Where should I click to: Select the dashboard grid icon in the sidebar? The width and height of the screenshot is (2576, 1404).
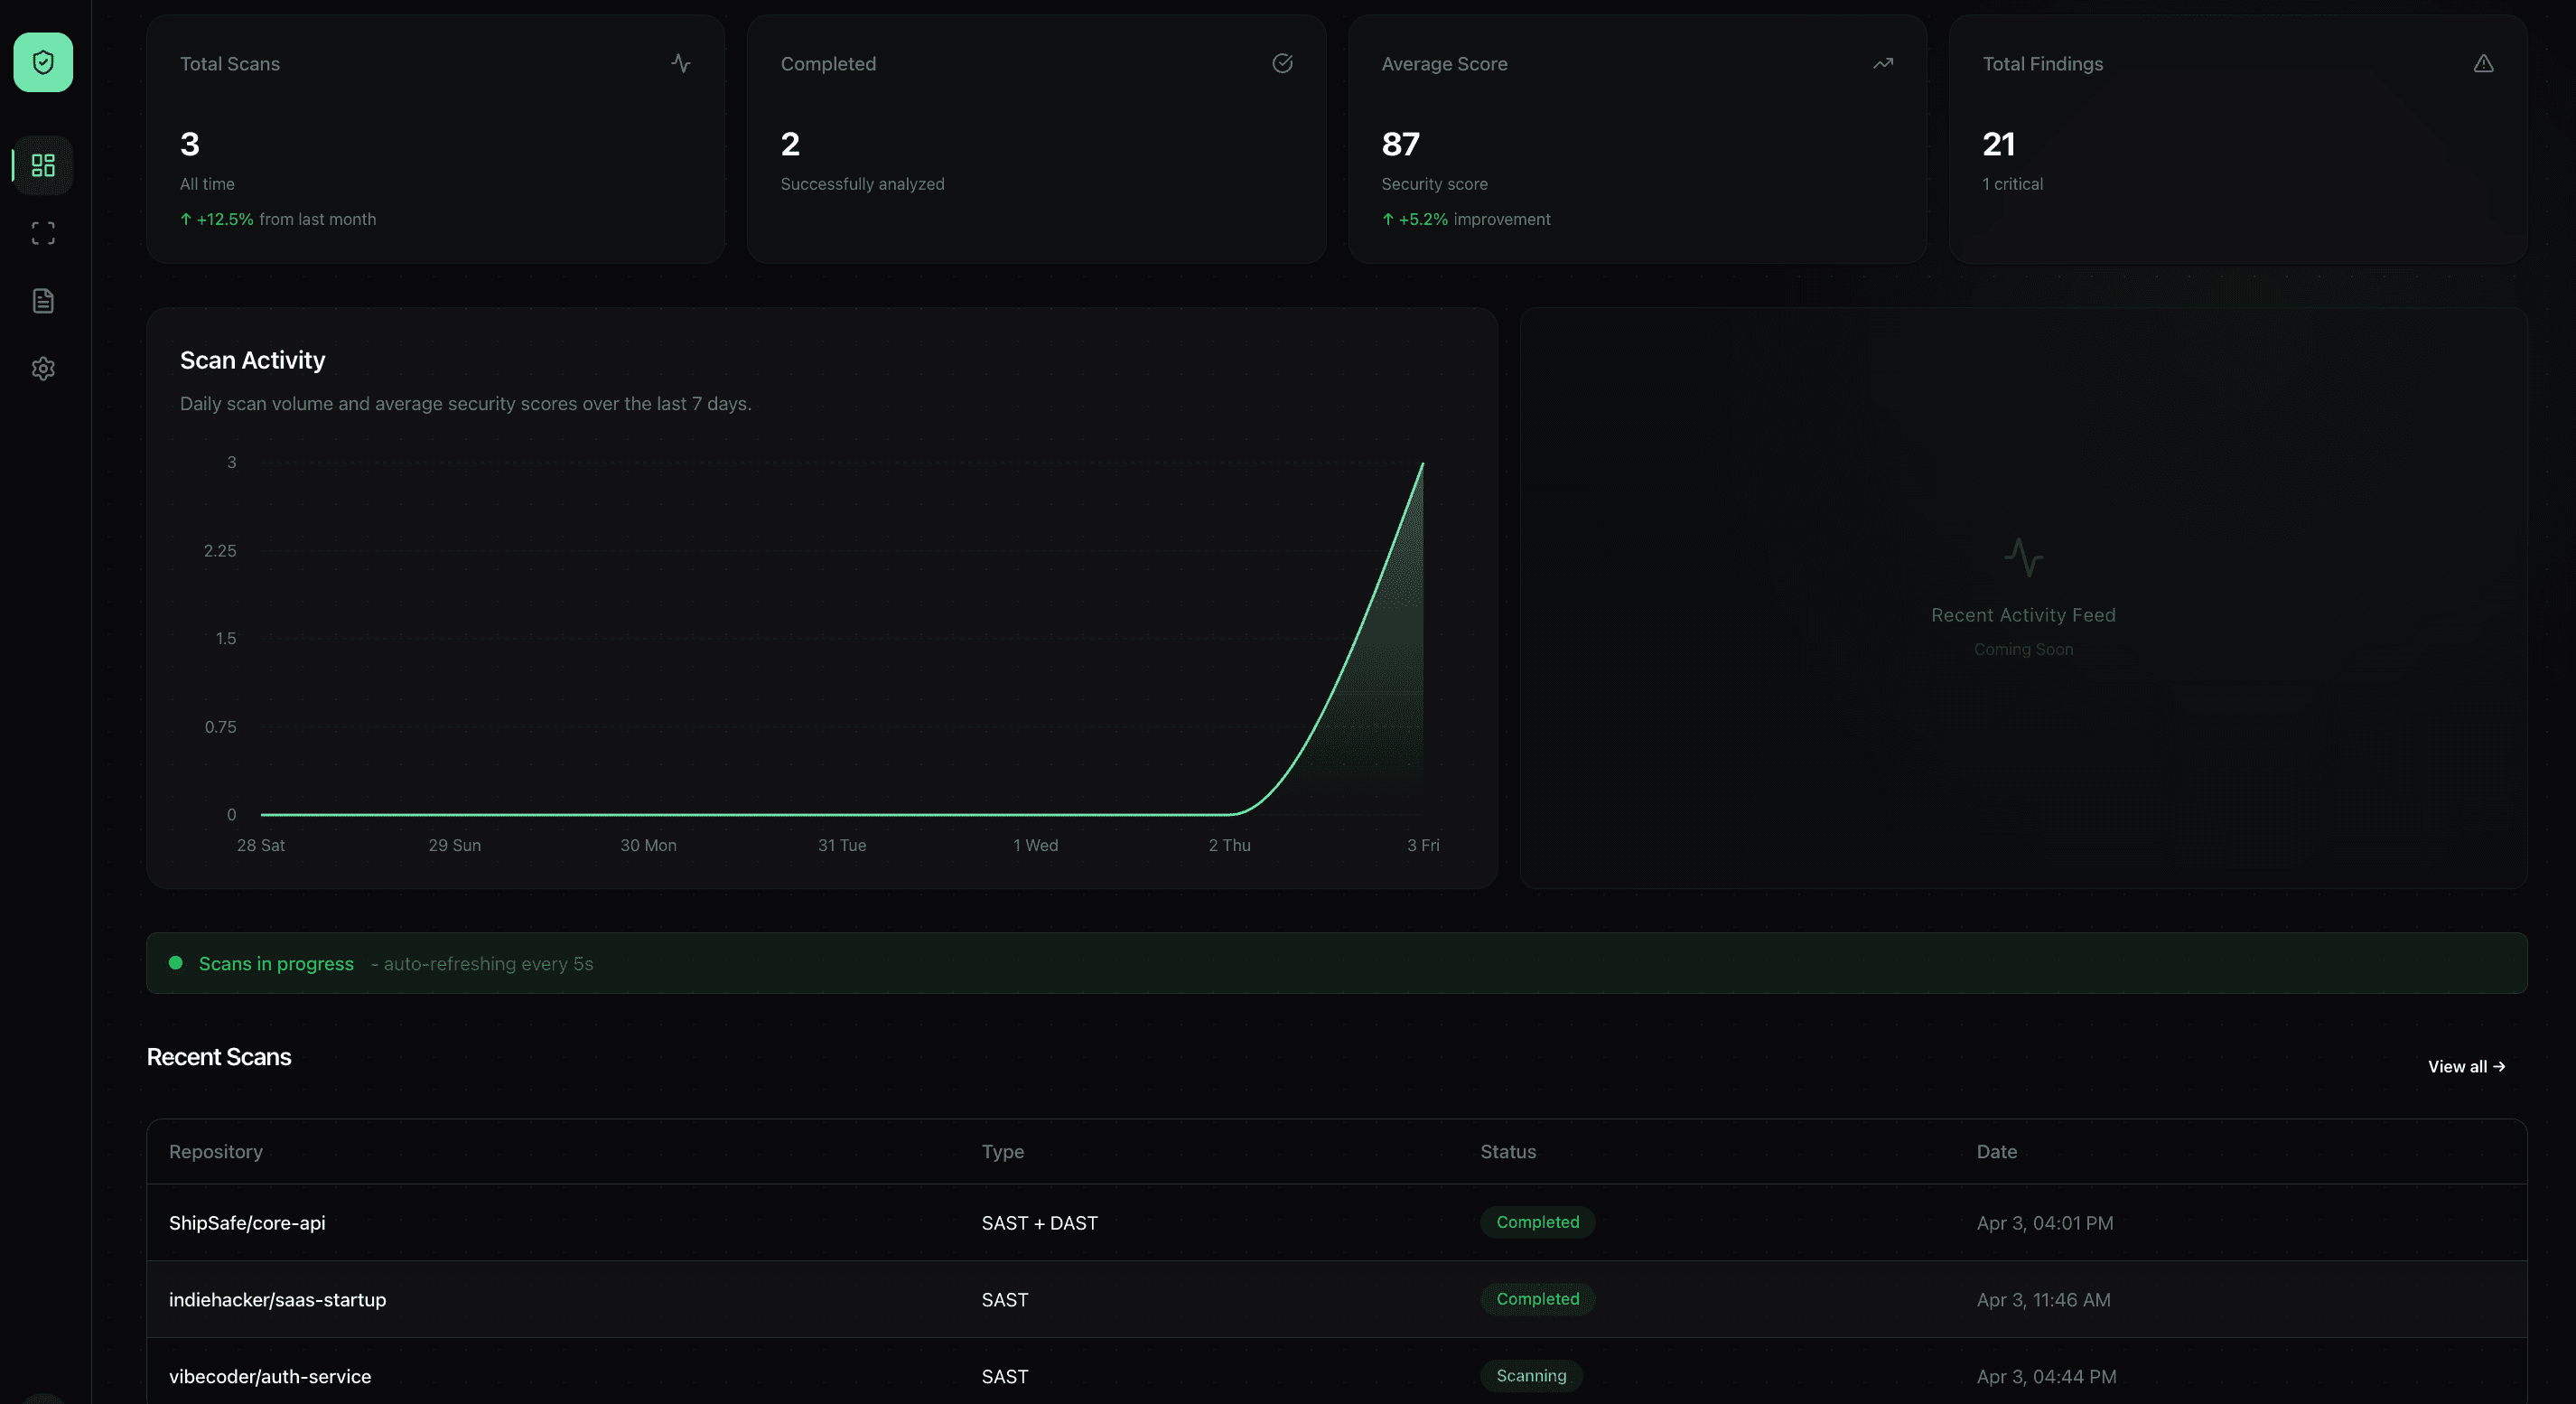[43, 165]
